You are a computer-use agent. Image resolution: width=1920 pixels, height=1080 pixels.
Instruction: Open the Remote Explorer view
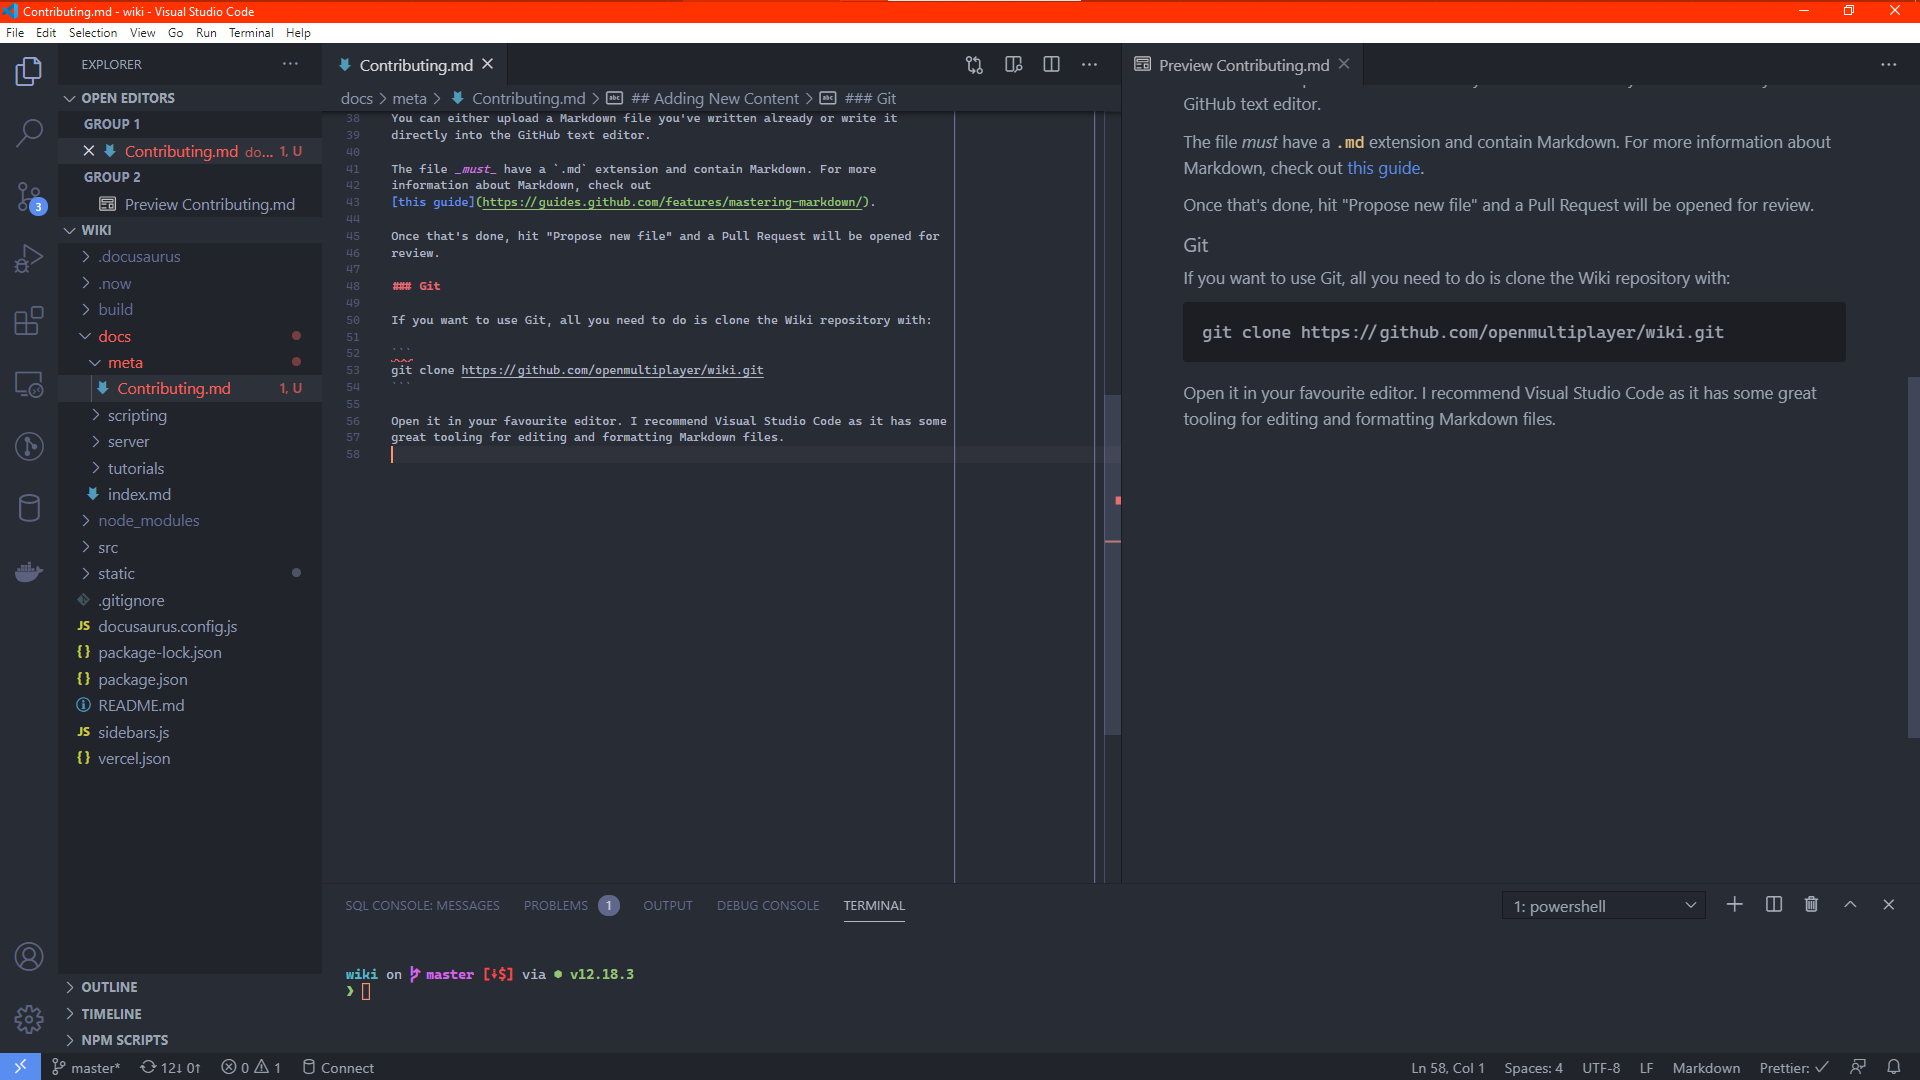pos(29,384)
